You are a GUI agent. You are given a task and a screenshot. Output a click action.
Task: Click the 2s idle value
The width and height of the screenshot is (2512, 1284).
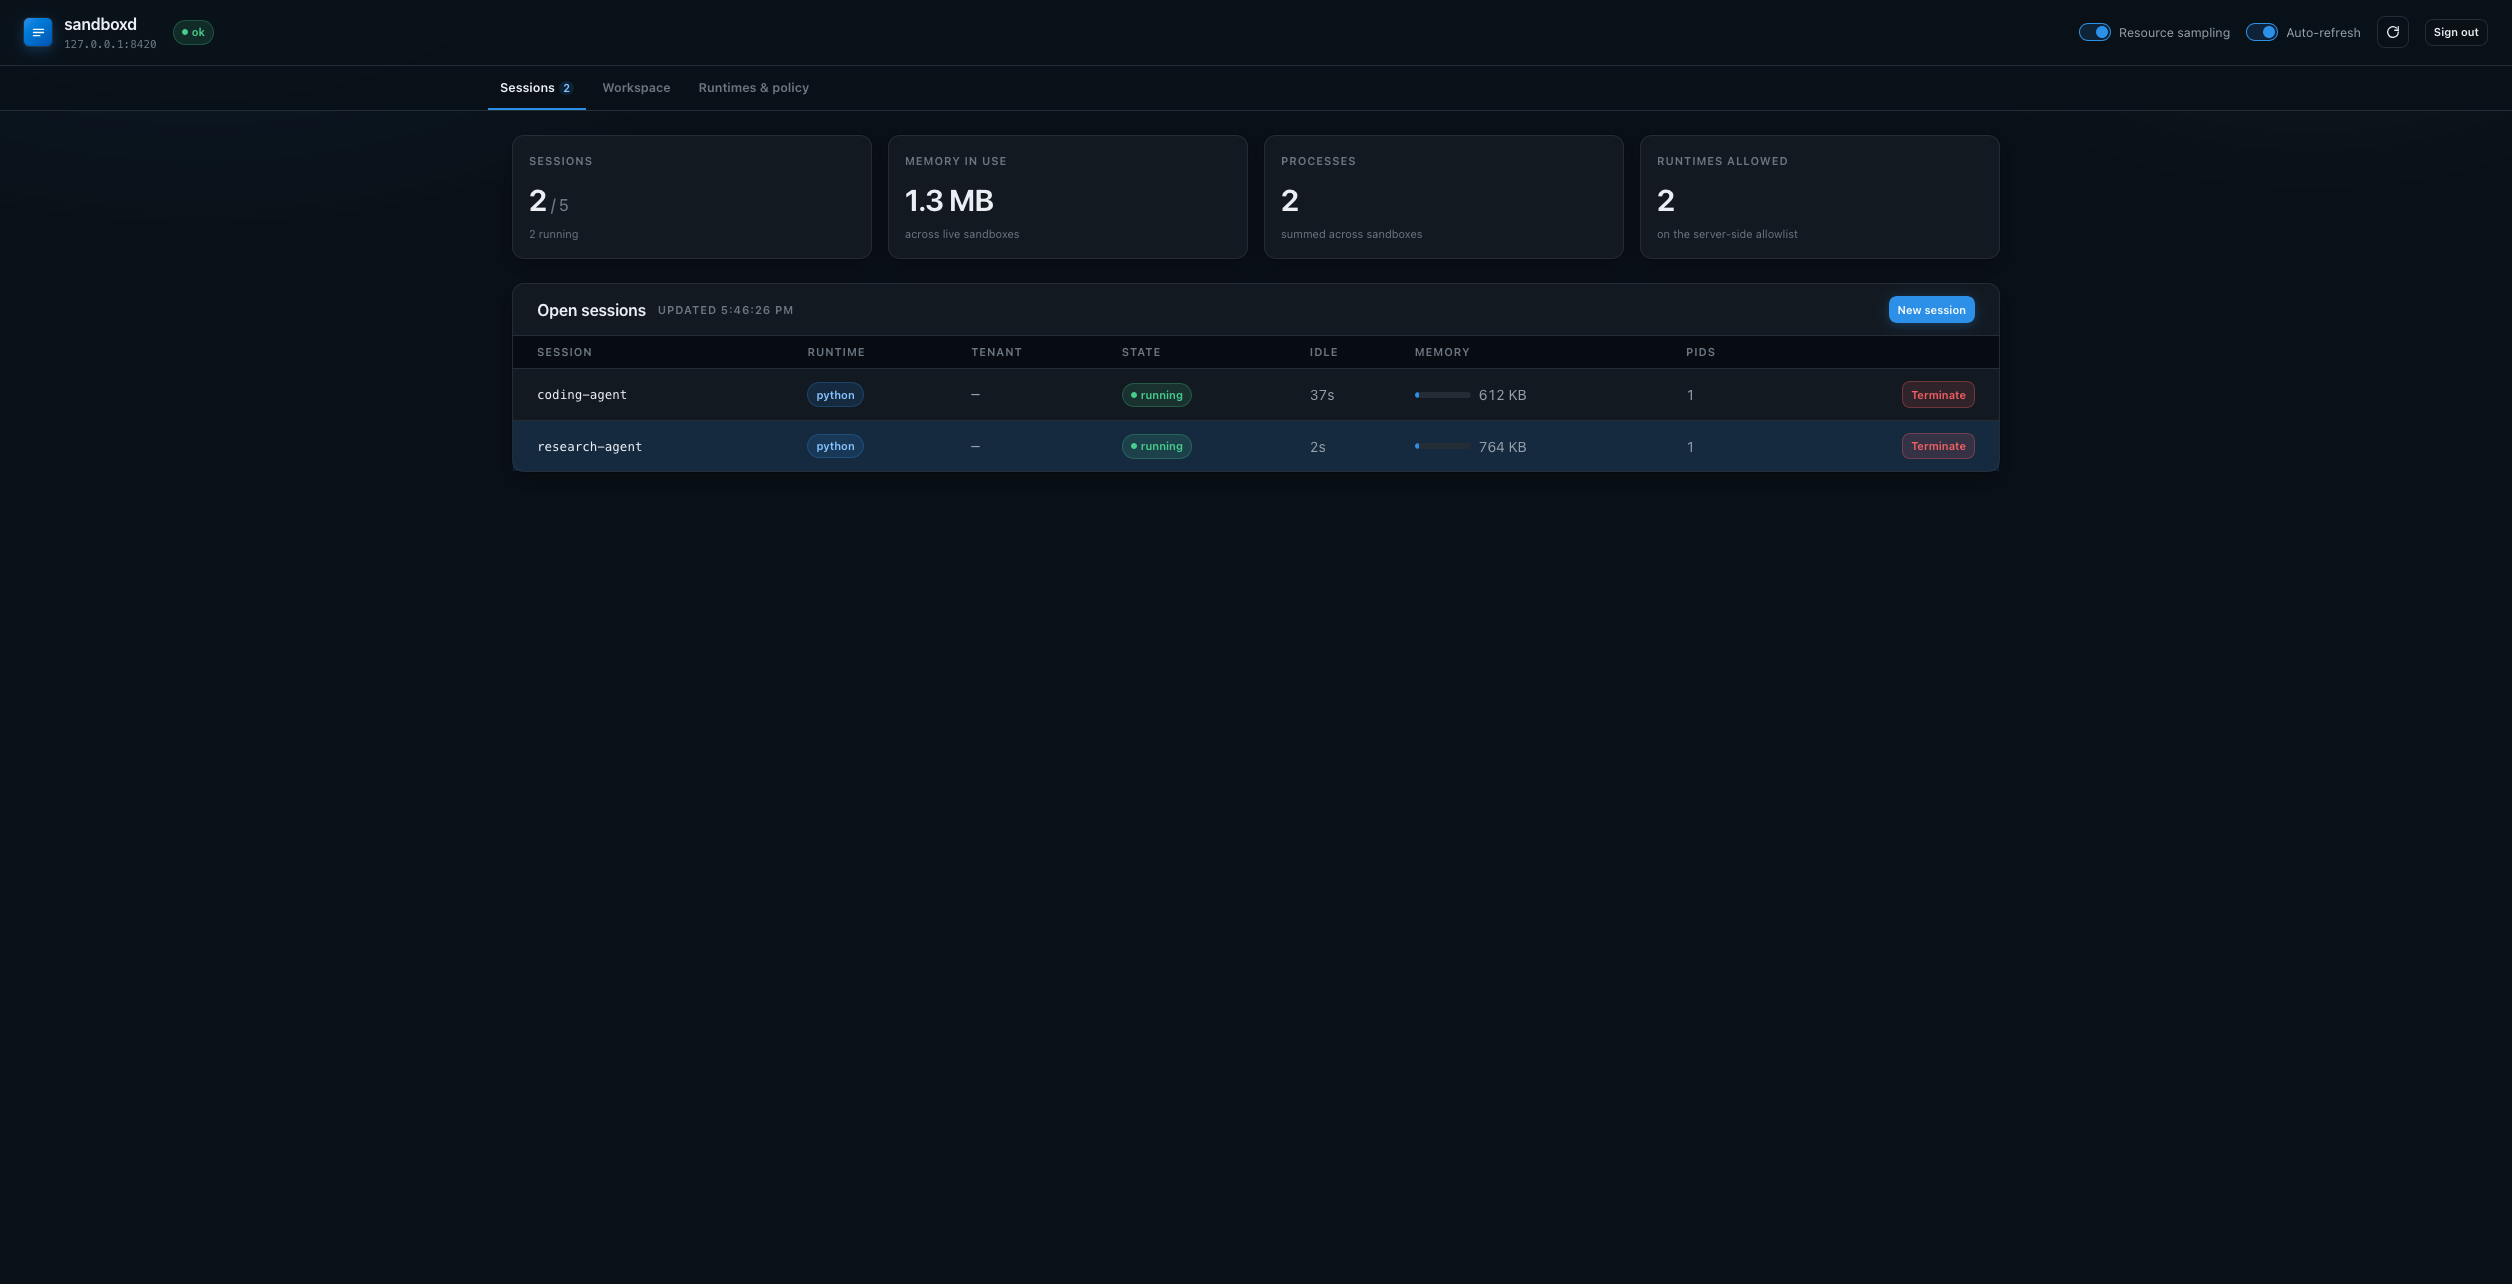click(x=1318, y=447)
